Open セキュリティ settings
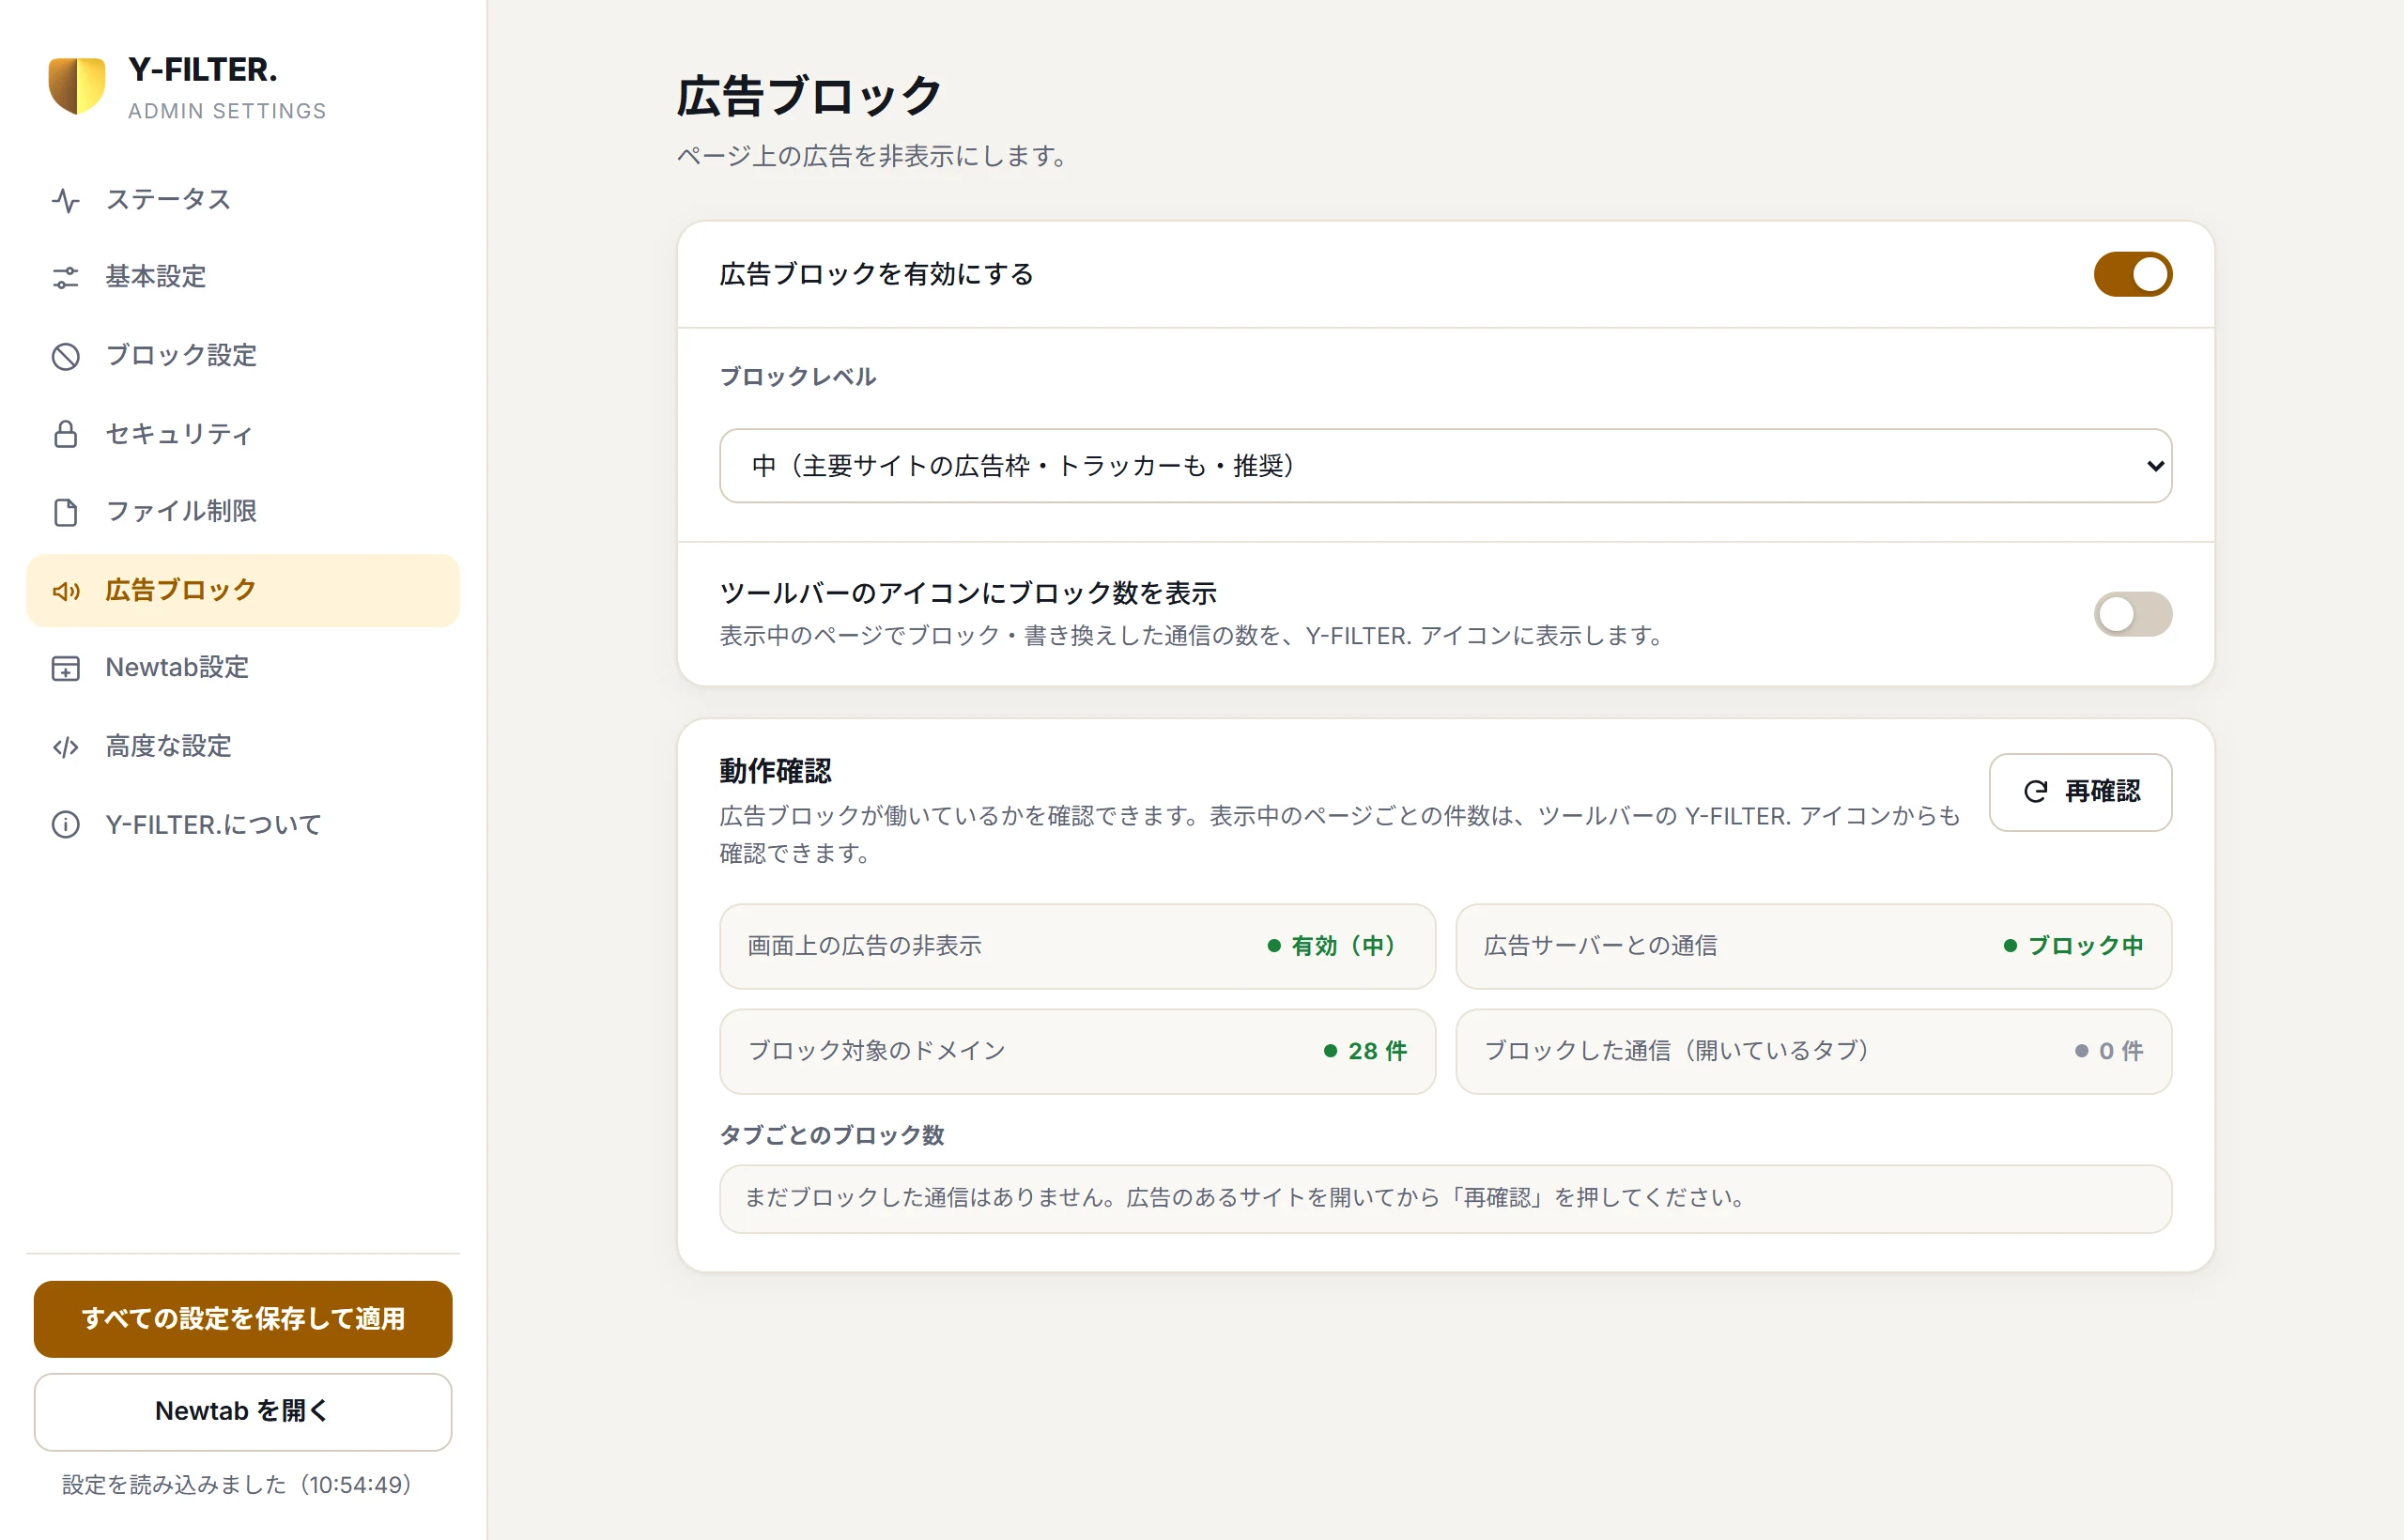This screenshot has width=2404, height=1540. click(242, 434)
